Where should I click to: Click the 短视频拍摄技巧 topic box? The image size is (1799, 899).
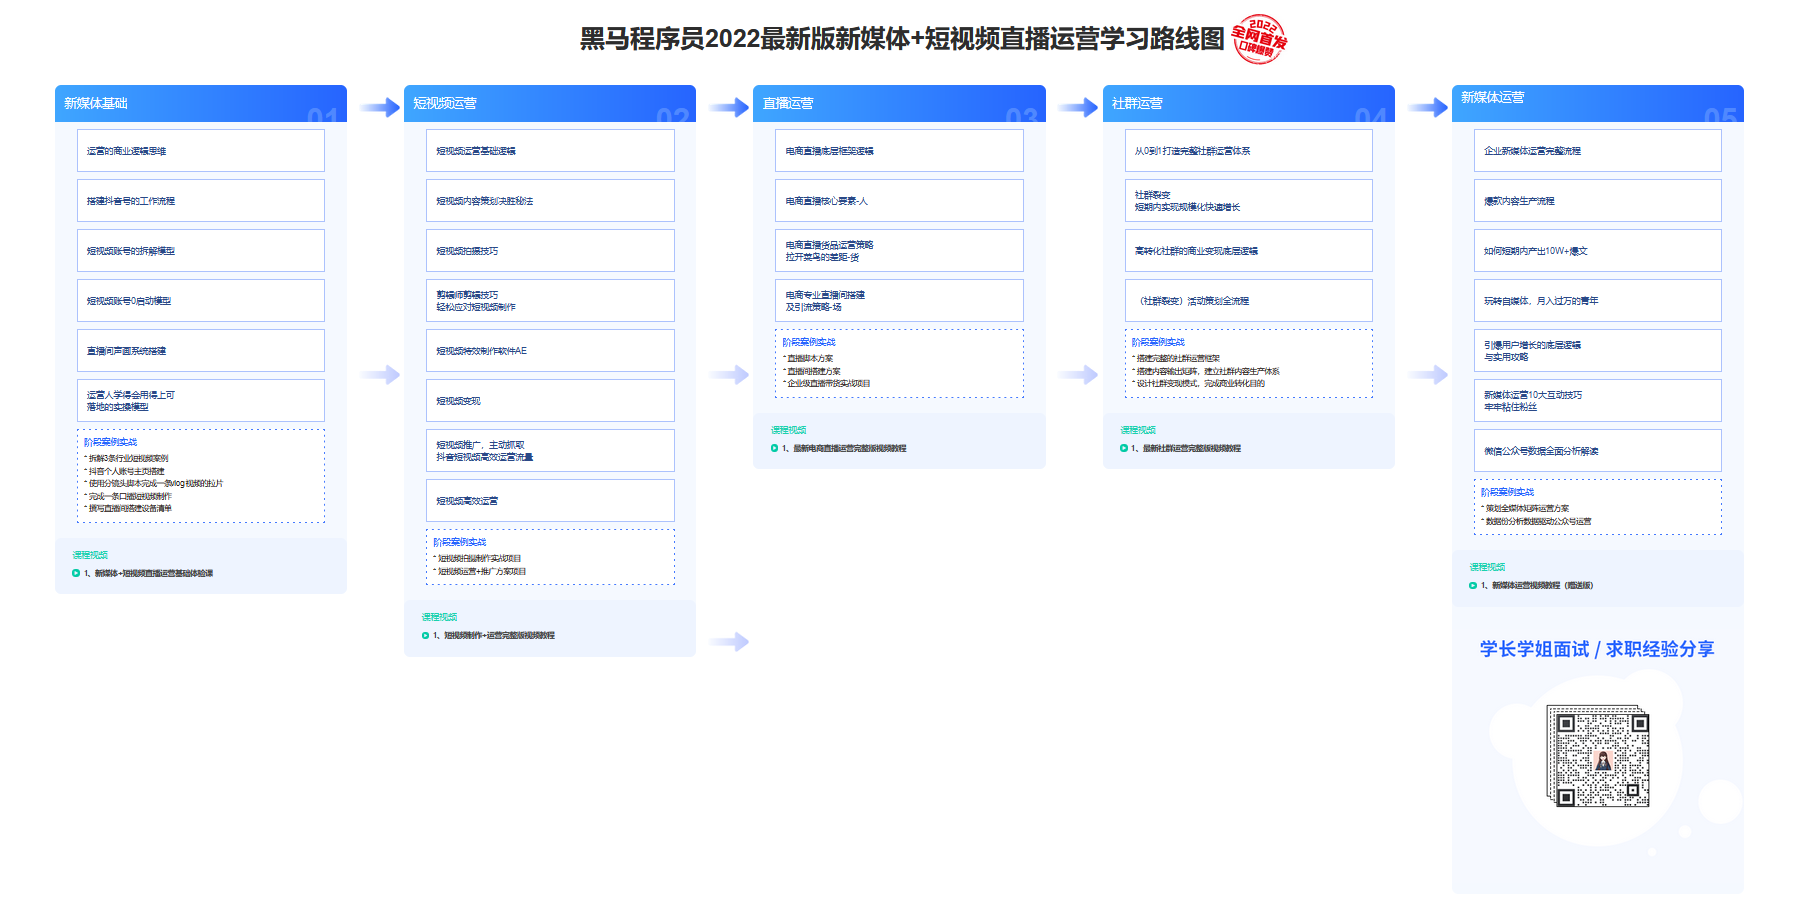[x=550, y=251]
